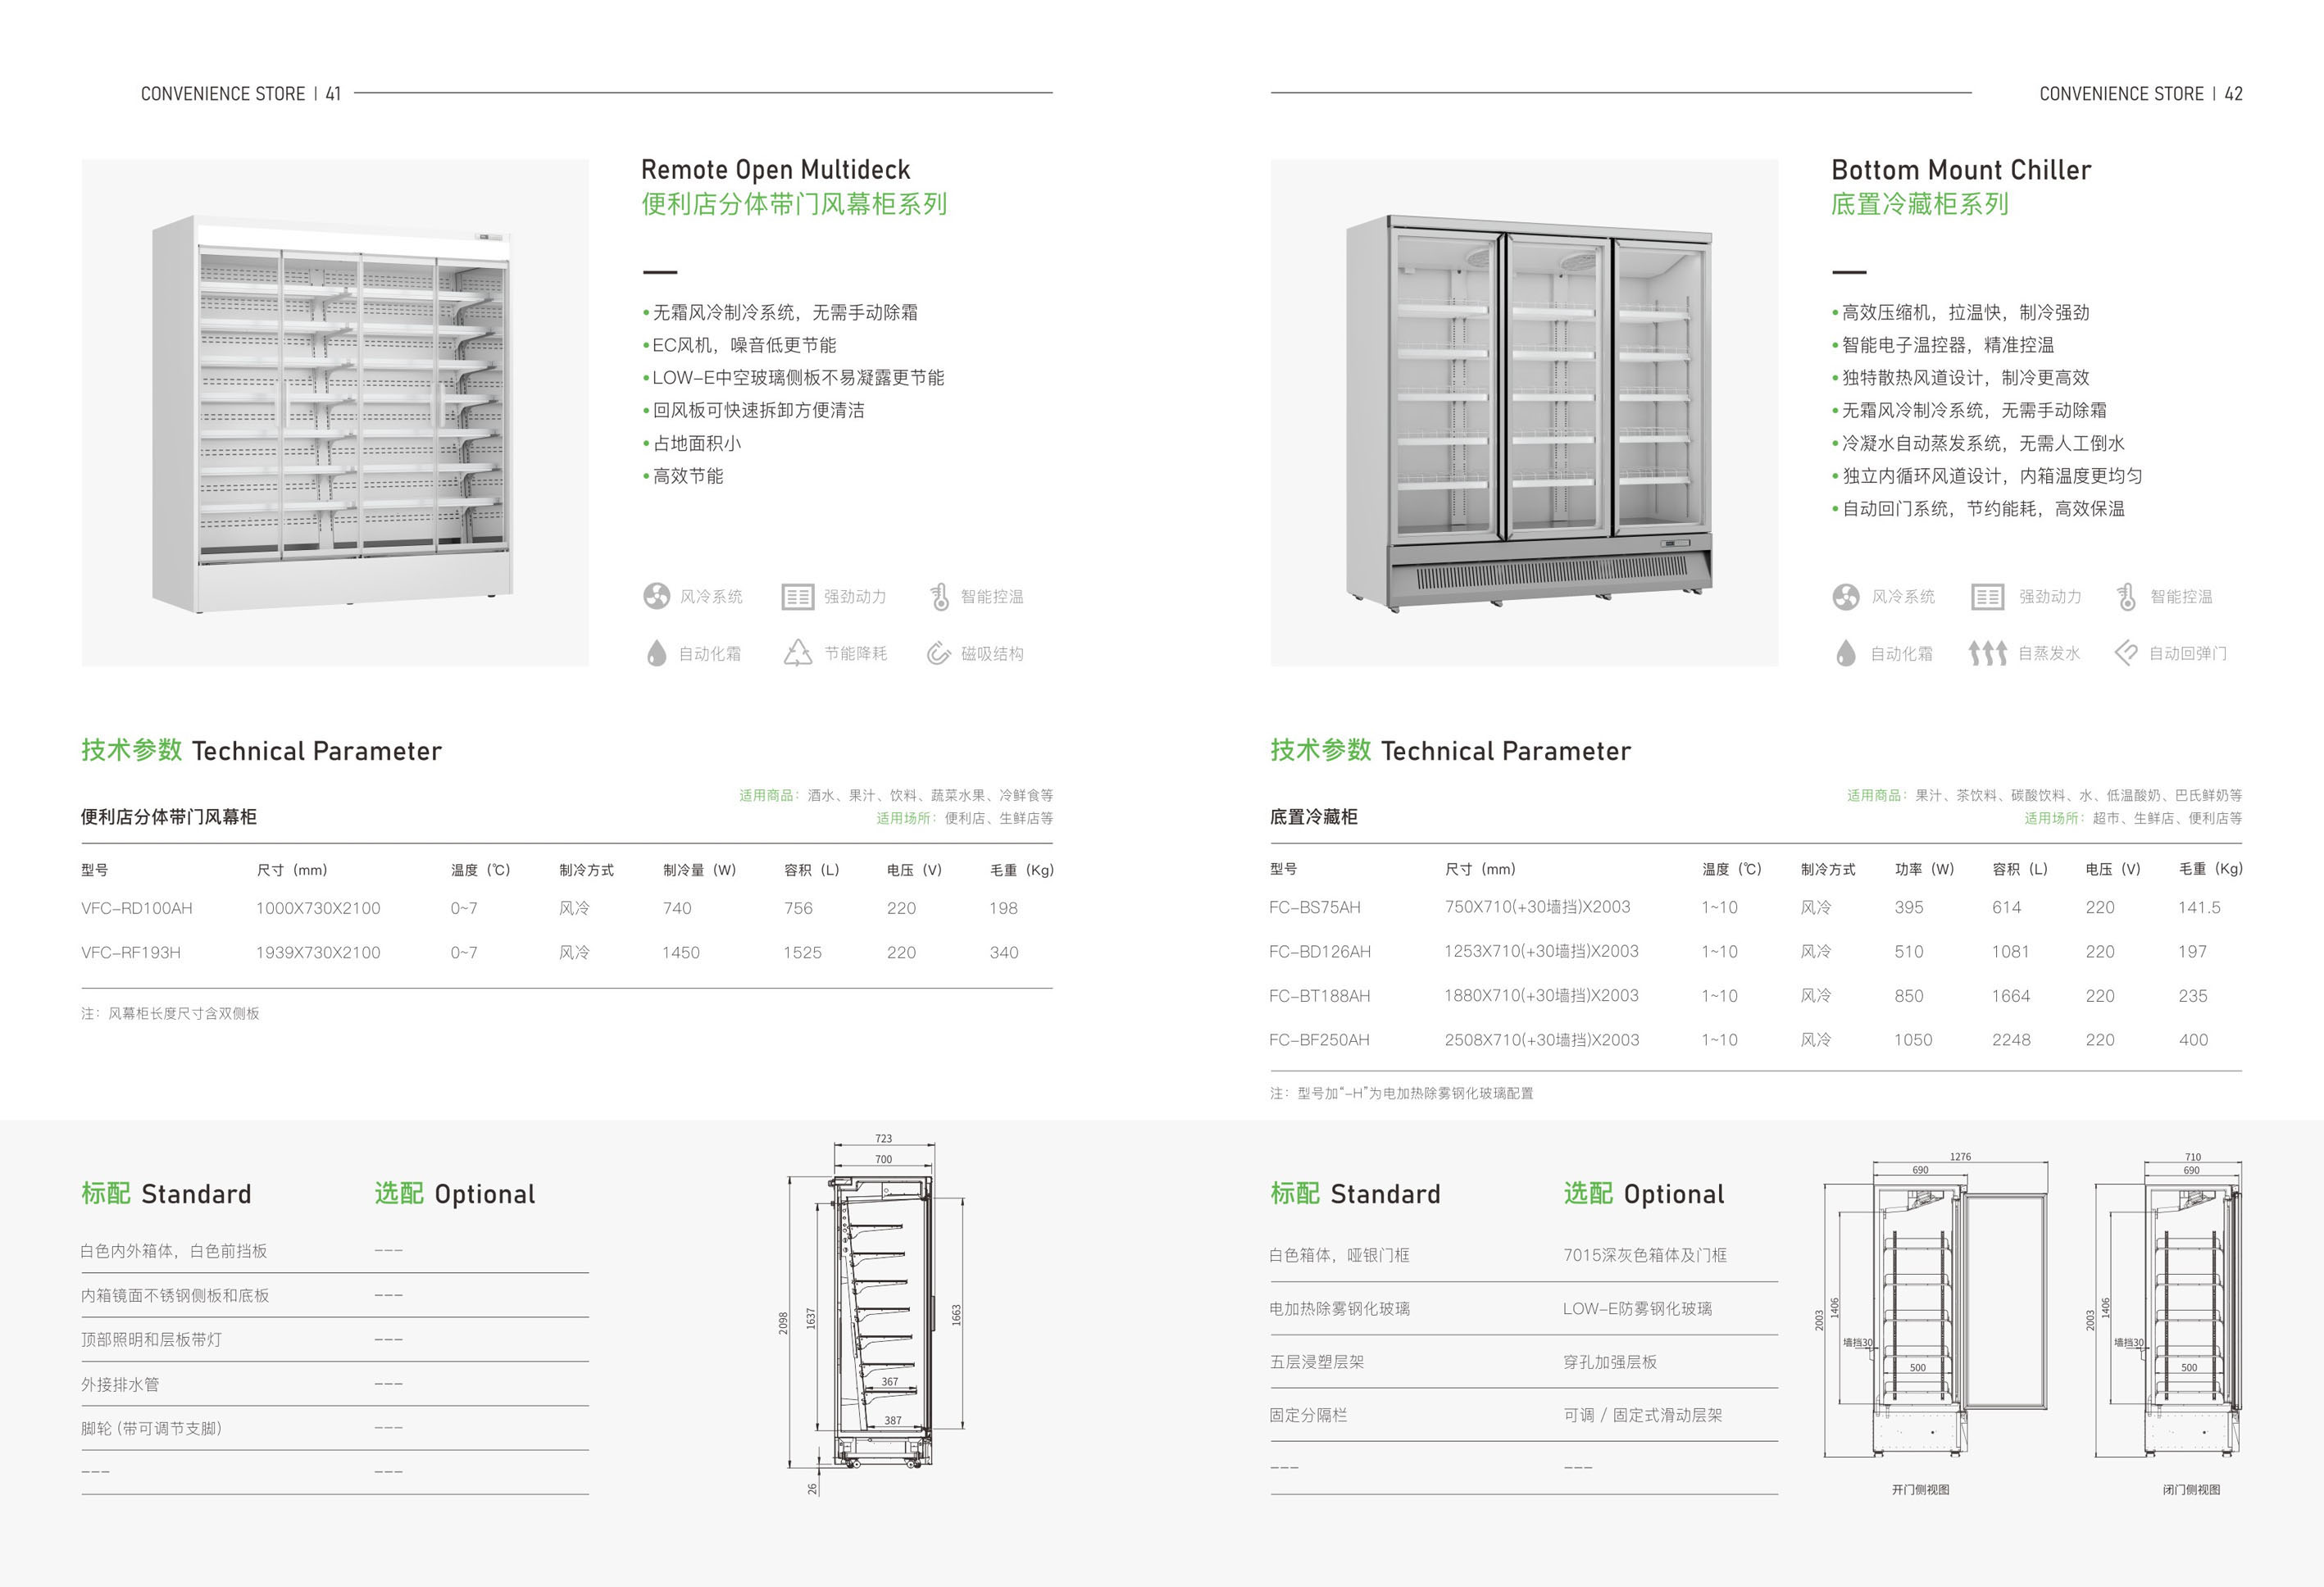Click the 750X710(+30墙挡)X2003 dimension cell
2324x1587 pixels.
coord(1537,907)
